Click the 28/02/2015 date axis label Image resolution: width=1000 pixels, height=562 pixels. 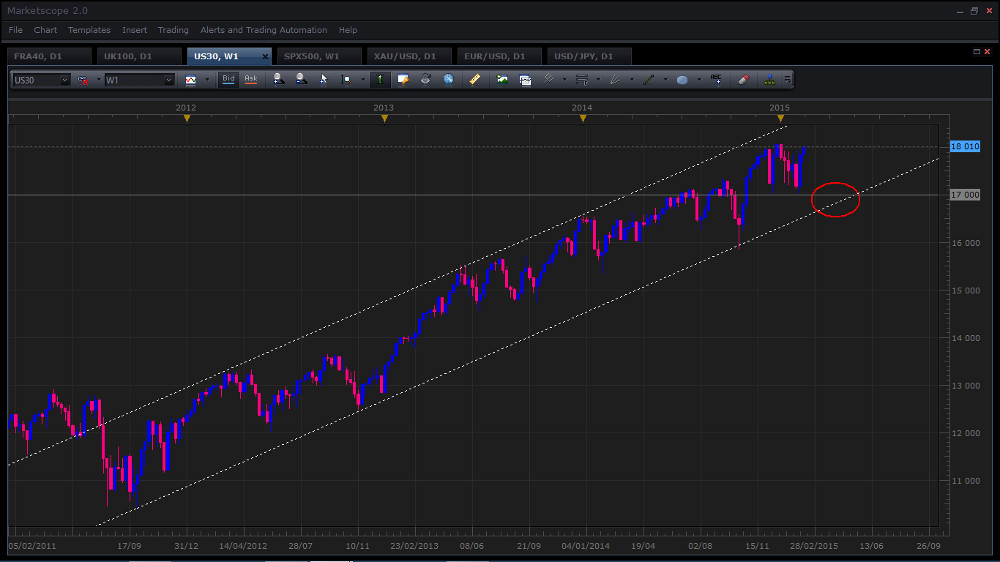point(814,546)
